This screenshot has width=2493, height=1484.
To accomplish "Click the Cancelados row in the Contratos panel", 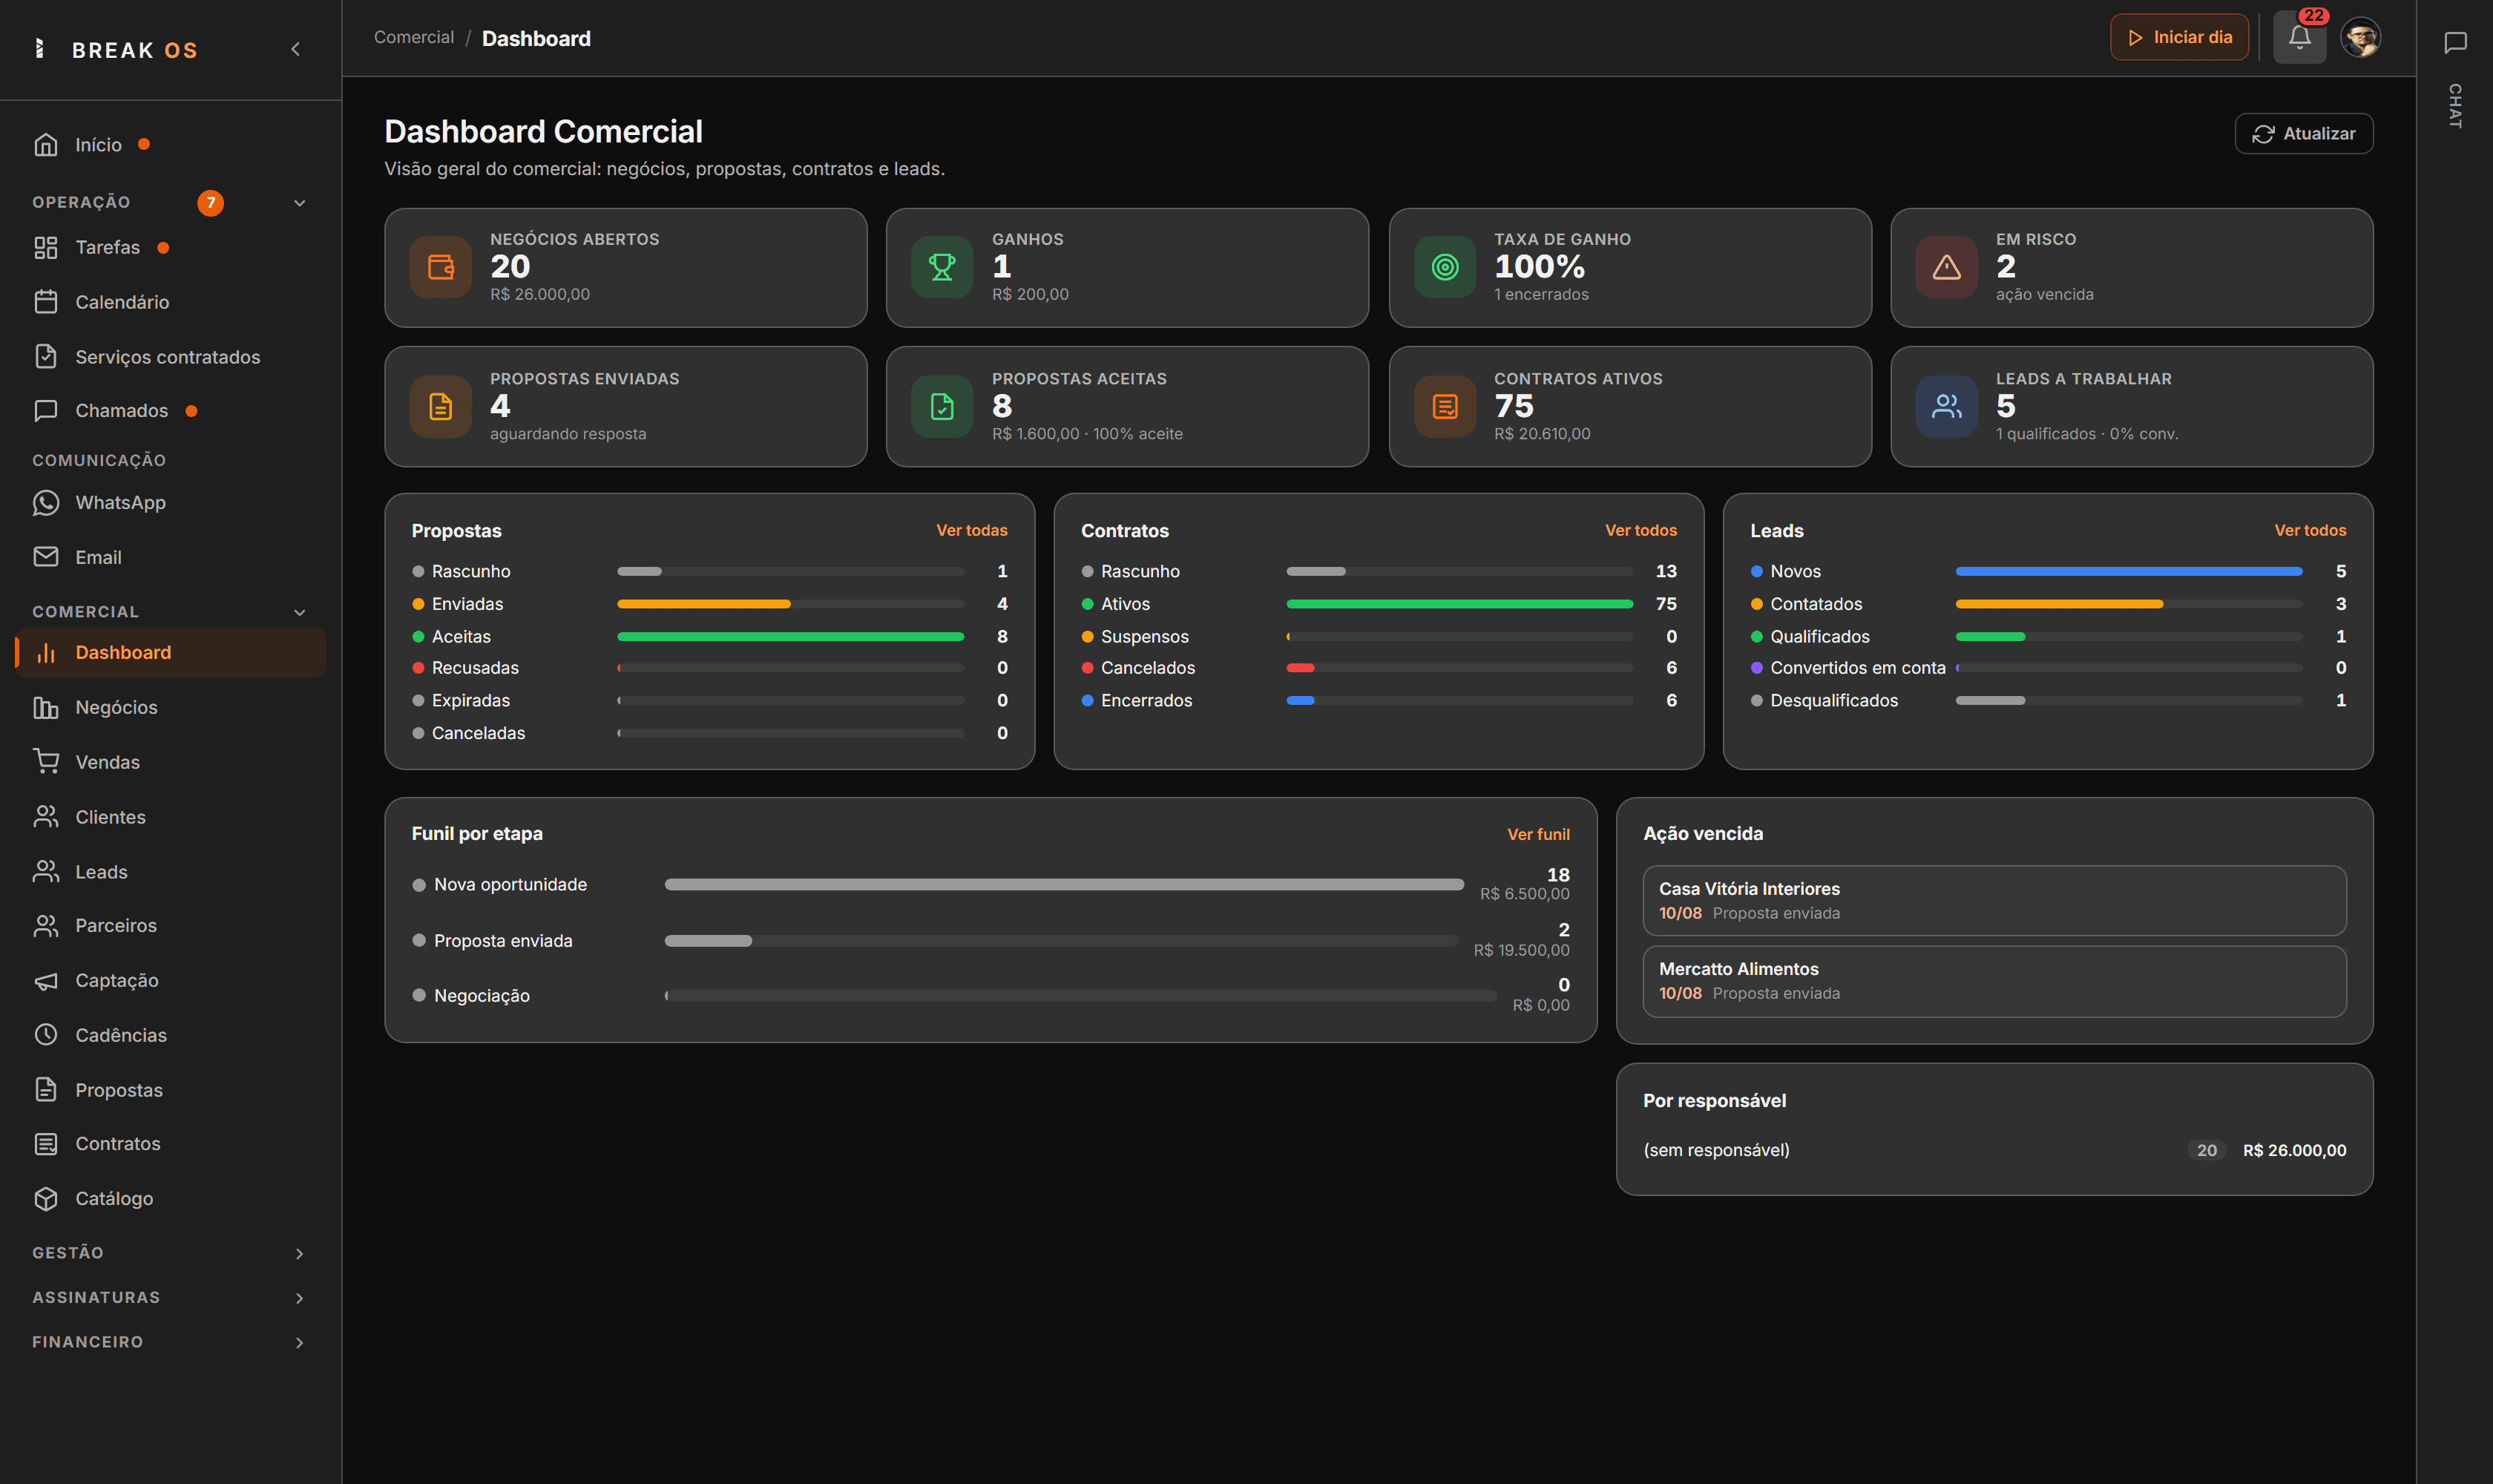I will coord(1379,668).
